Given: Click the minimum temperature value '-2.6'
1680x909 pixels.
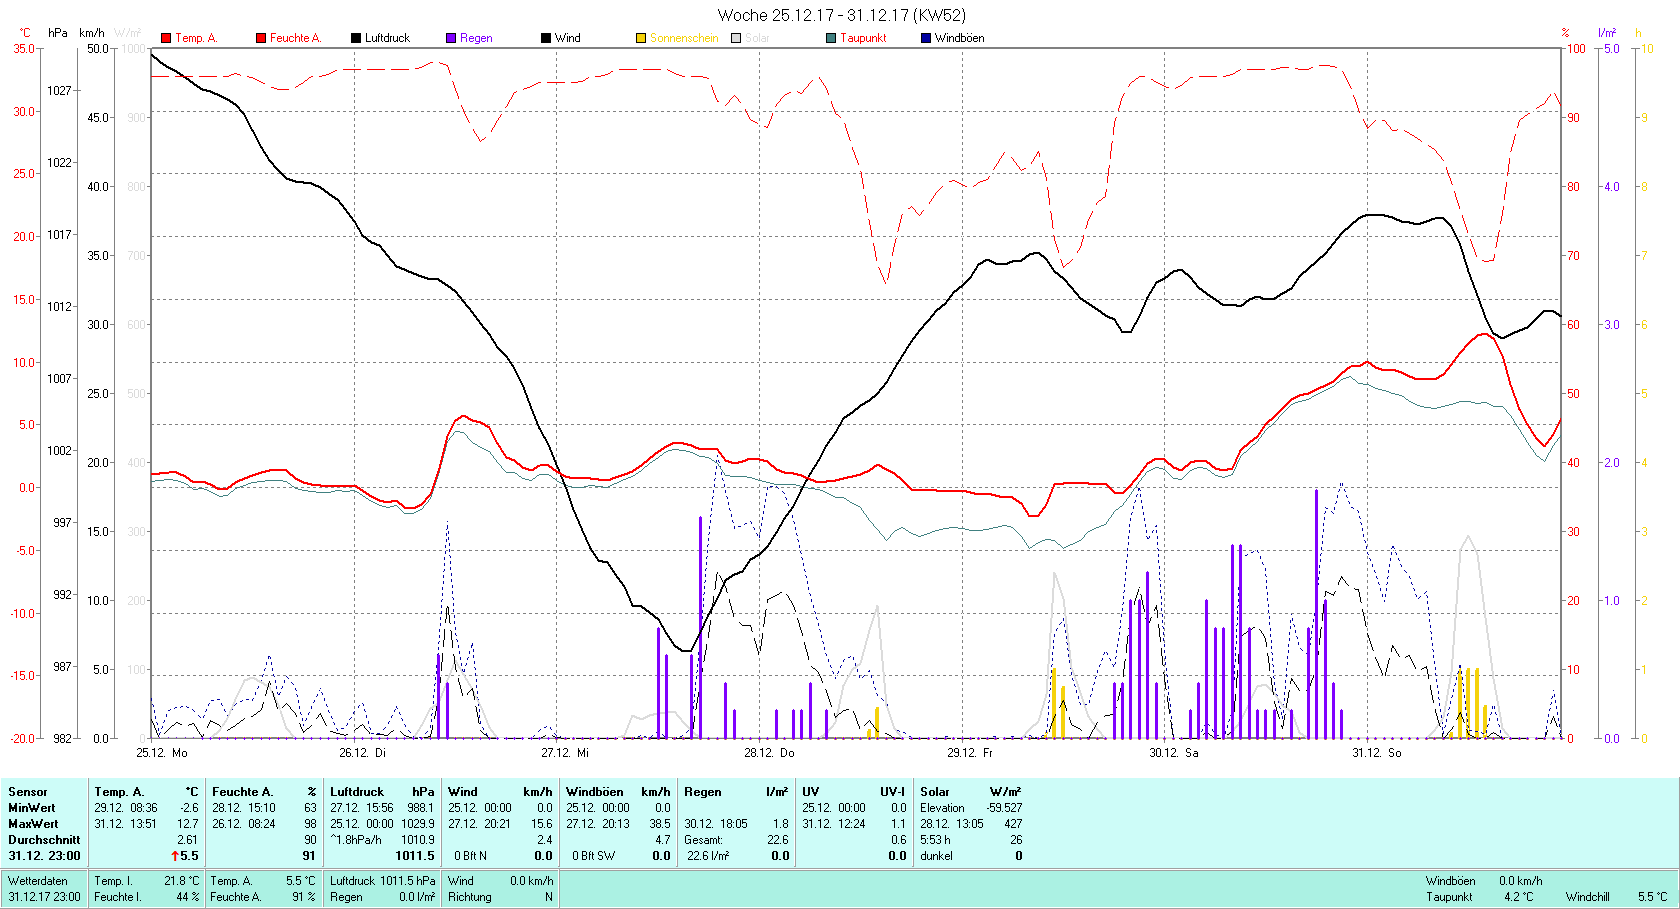Looking at the screenshot, I should 189,808.
